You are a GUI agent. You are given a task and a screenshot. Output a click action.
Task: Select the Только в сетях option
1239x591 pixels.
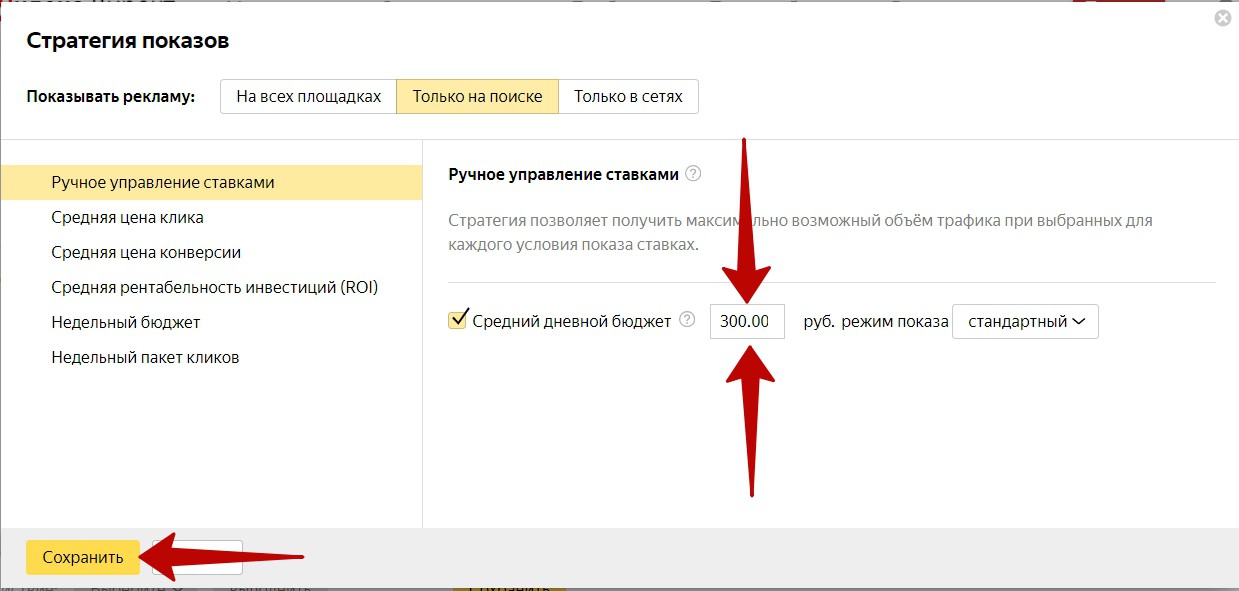click(x=628, y=97)
